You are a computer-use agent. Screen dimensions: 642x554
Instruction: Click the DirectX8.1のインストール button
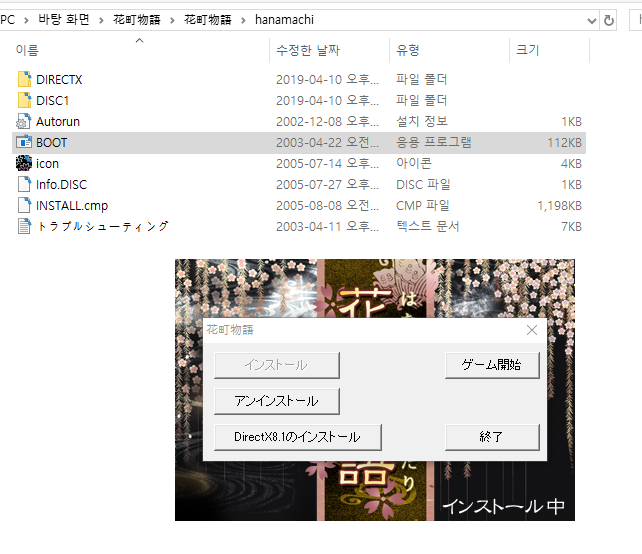tap(298, 437)
